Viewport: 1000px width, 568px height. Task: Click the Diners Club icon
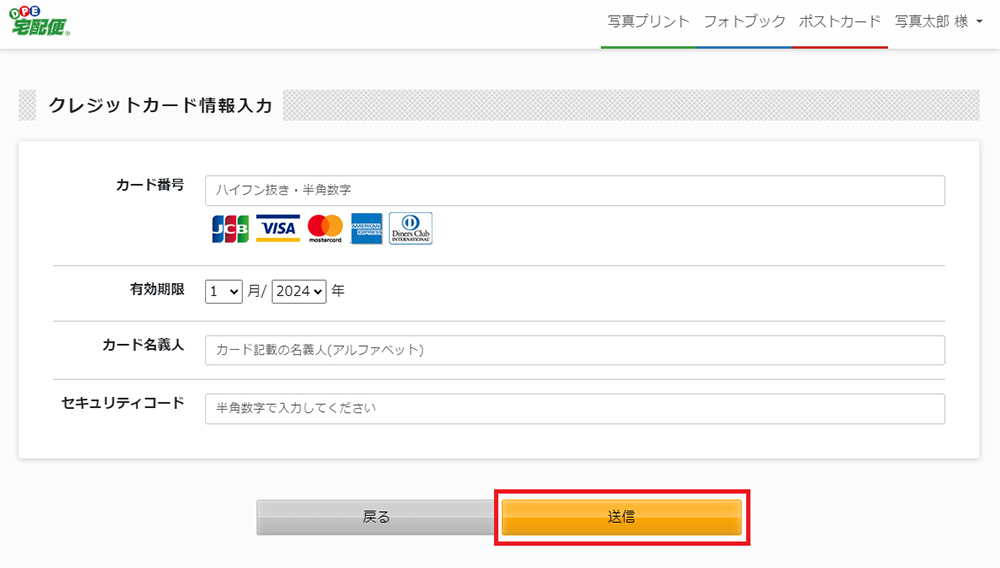411,228
